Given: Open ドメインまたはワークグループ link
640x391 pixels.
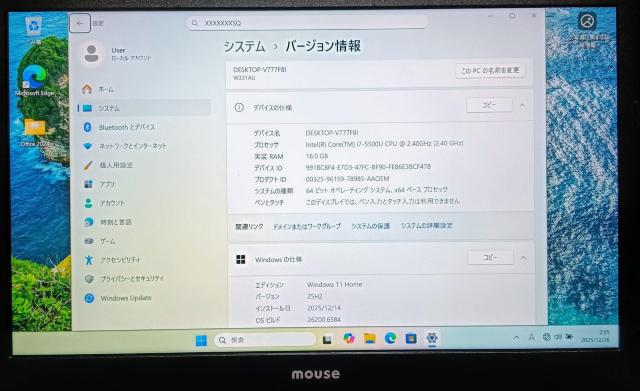Looking at the screenshot, I should 307,226.
